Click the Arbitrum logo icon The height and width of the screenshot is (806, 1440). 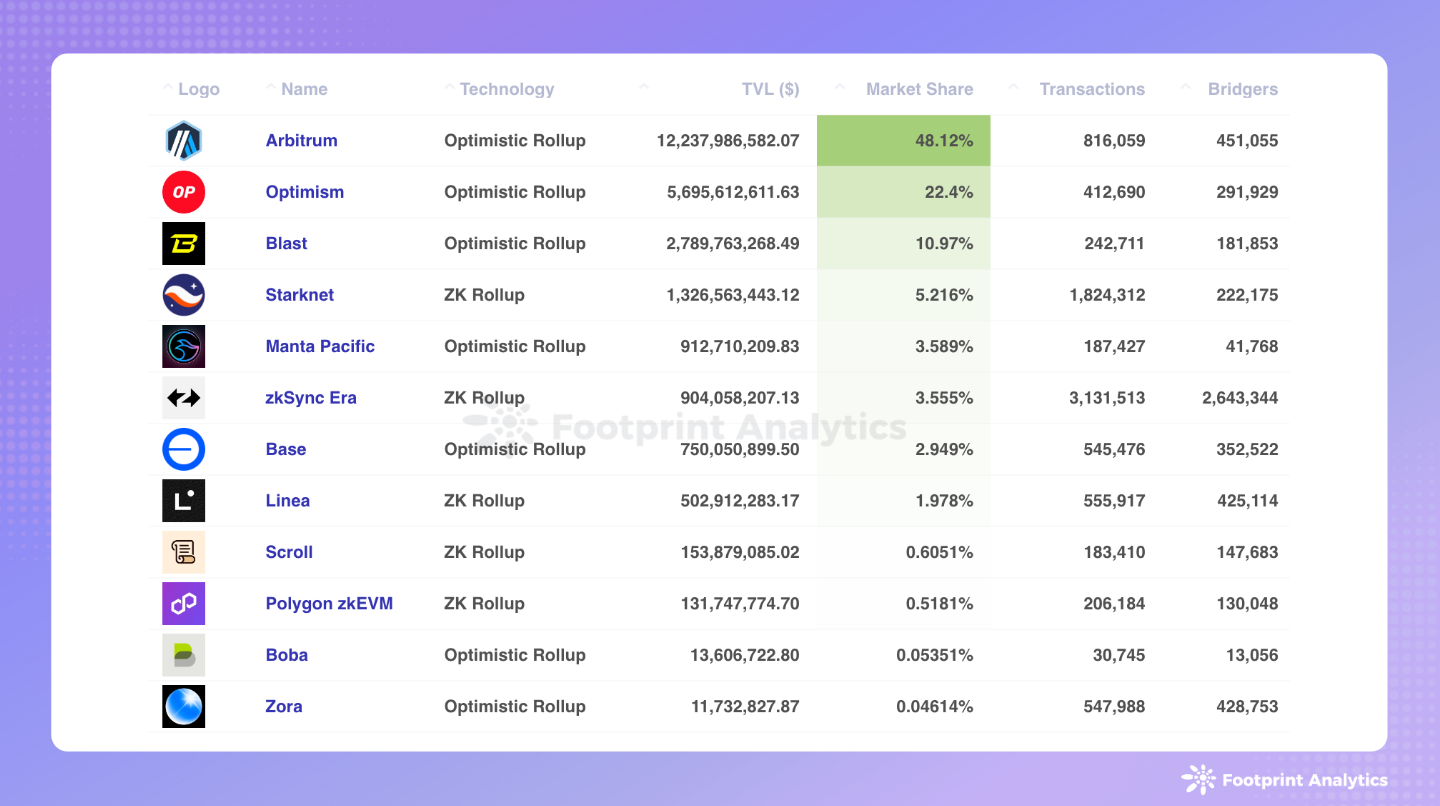click(183, 140)
